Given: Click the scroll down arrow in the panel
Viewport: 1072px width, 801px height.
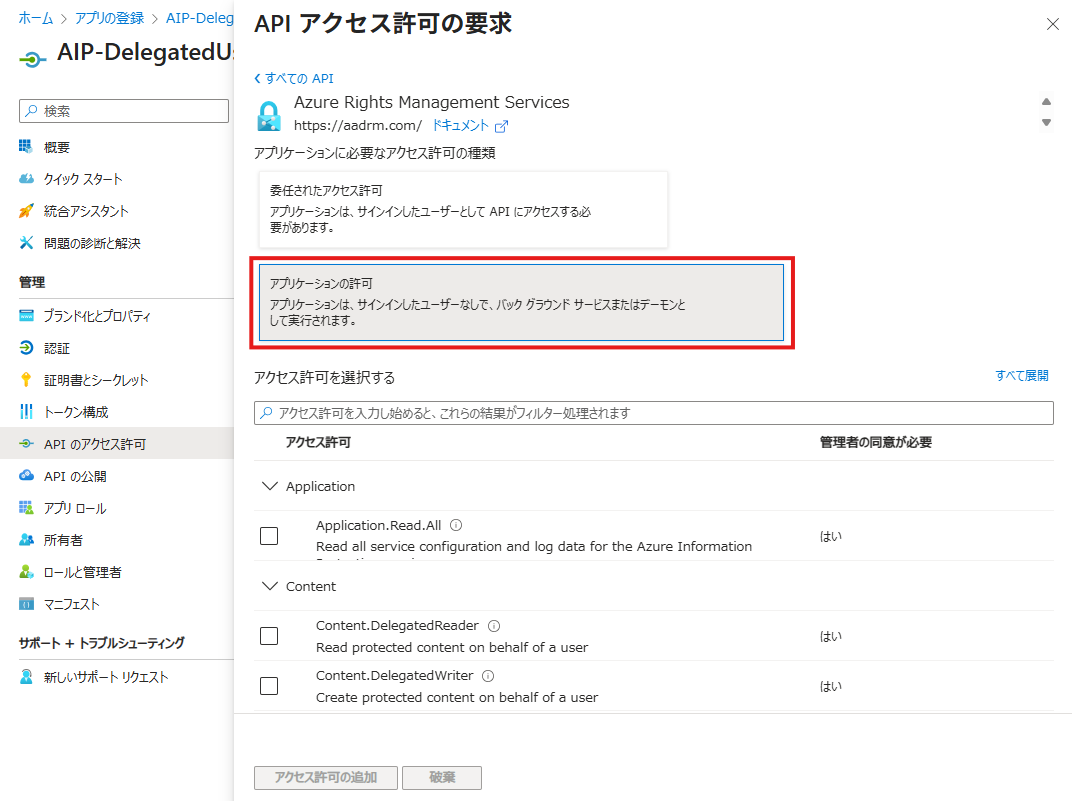Looking at the screenshot, I should click(1046, 122).
